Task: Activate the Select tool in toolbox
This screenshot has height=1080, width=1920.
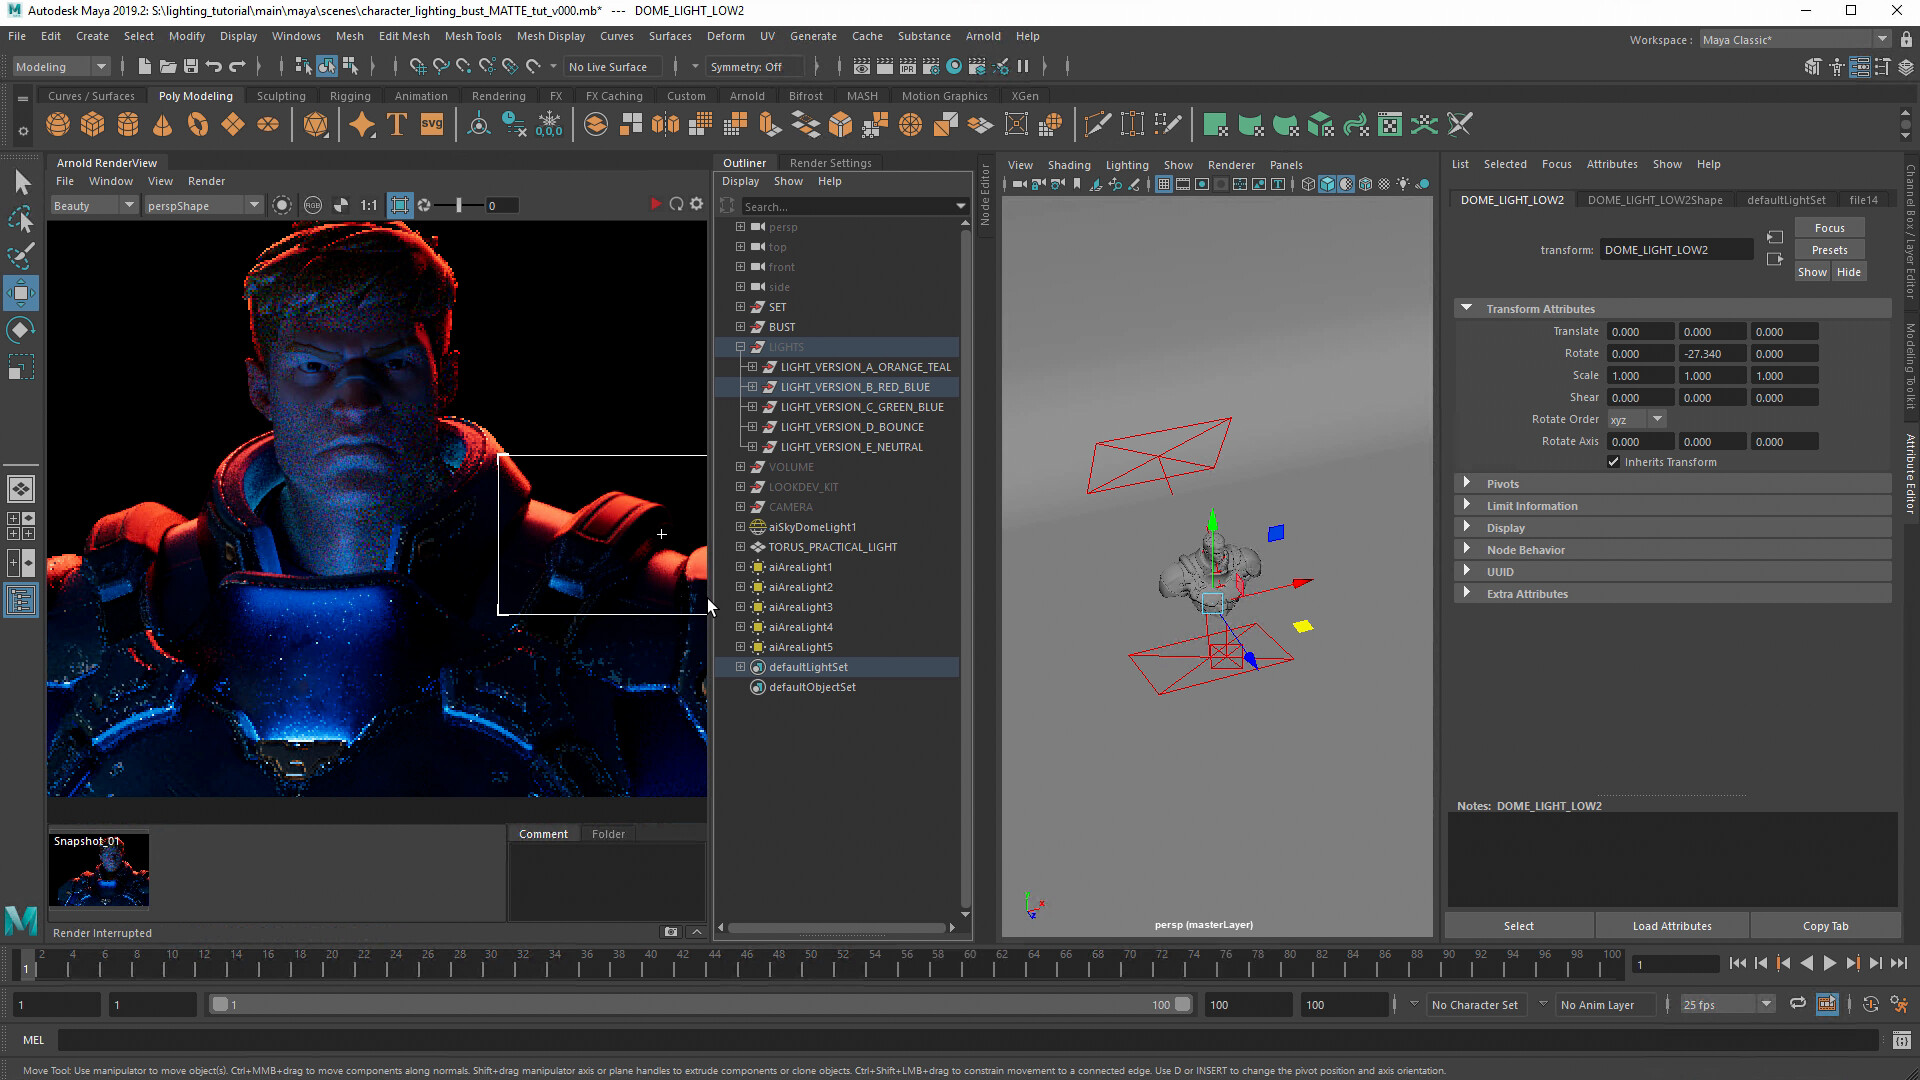Action: [x=21, y=182]
